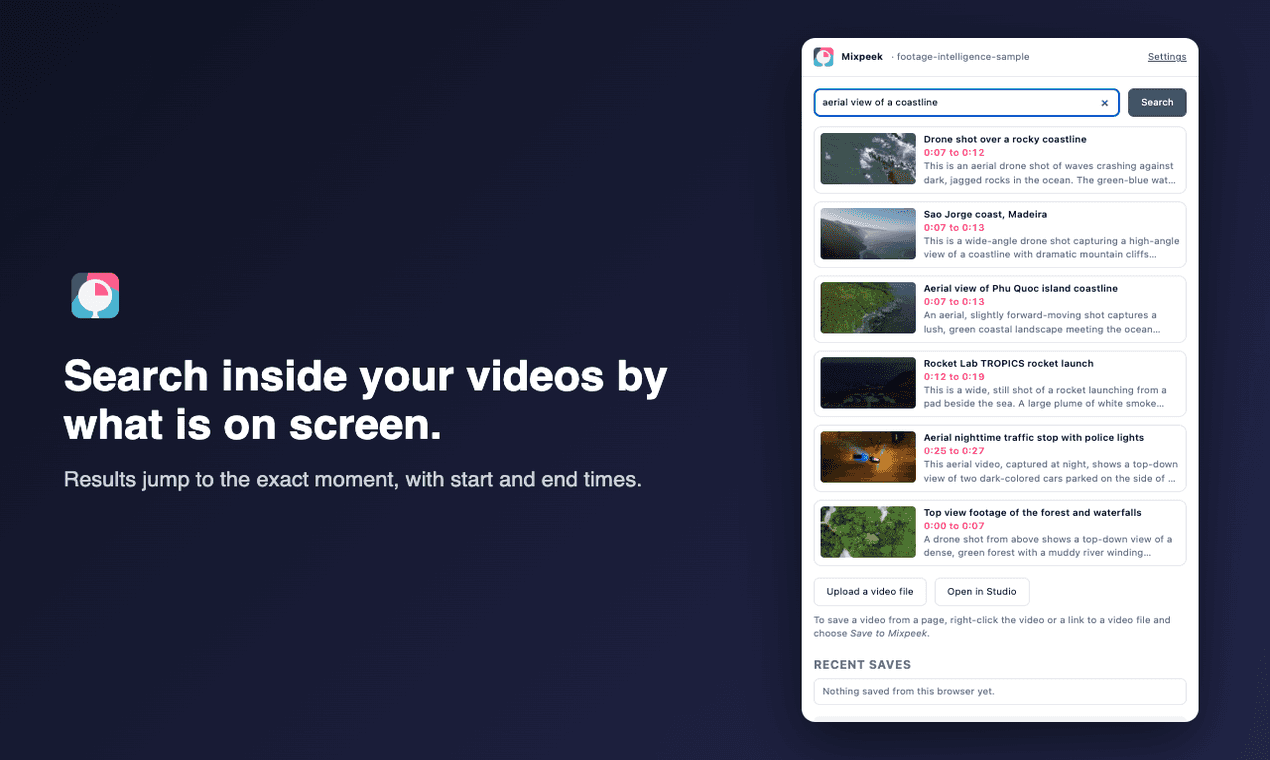Select 'Sao Jorge coast, Madeira' result title
Screen dimensions: 1270x760
click(x=985, y=215)
